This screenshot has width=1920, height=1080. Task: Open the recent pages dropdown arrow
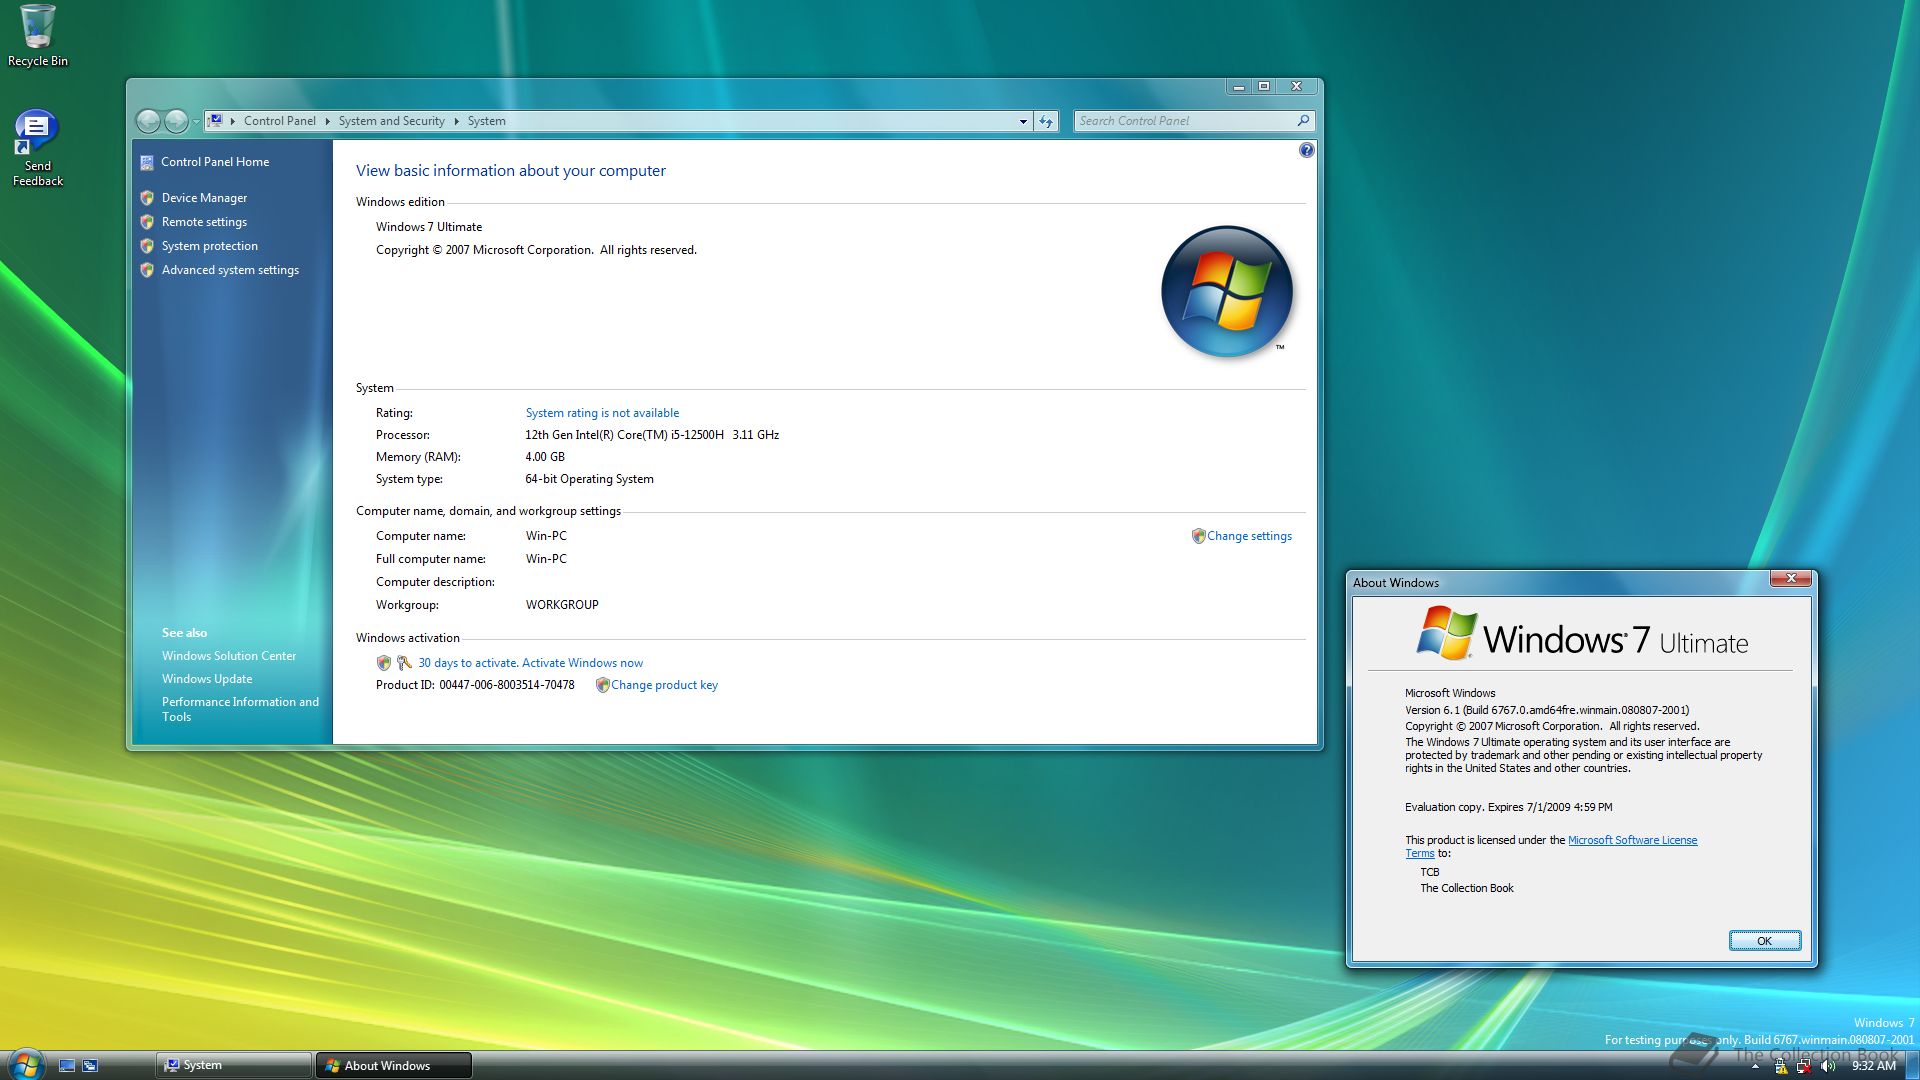pyautogui.click(x=196, y=122)
